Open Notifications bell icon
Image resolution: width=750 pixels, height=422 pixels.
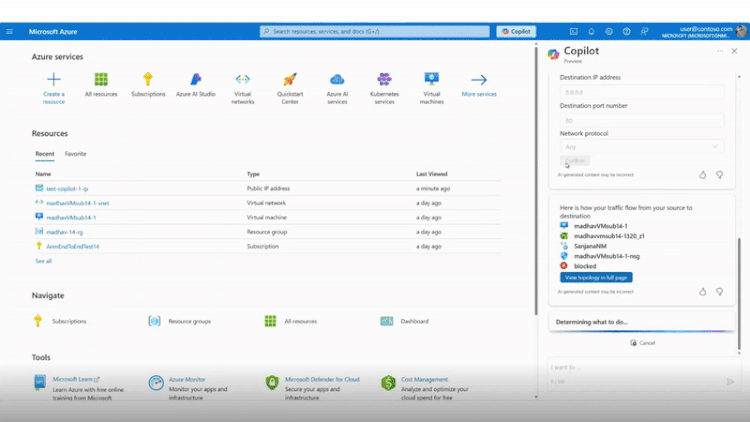pyautogui.click(x=591, y=32)
